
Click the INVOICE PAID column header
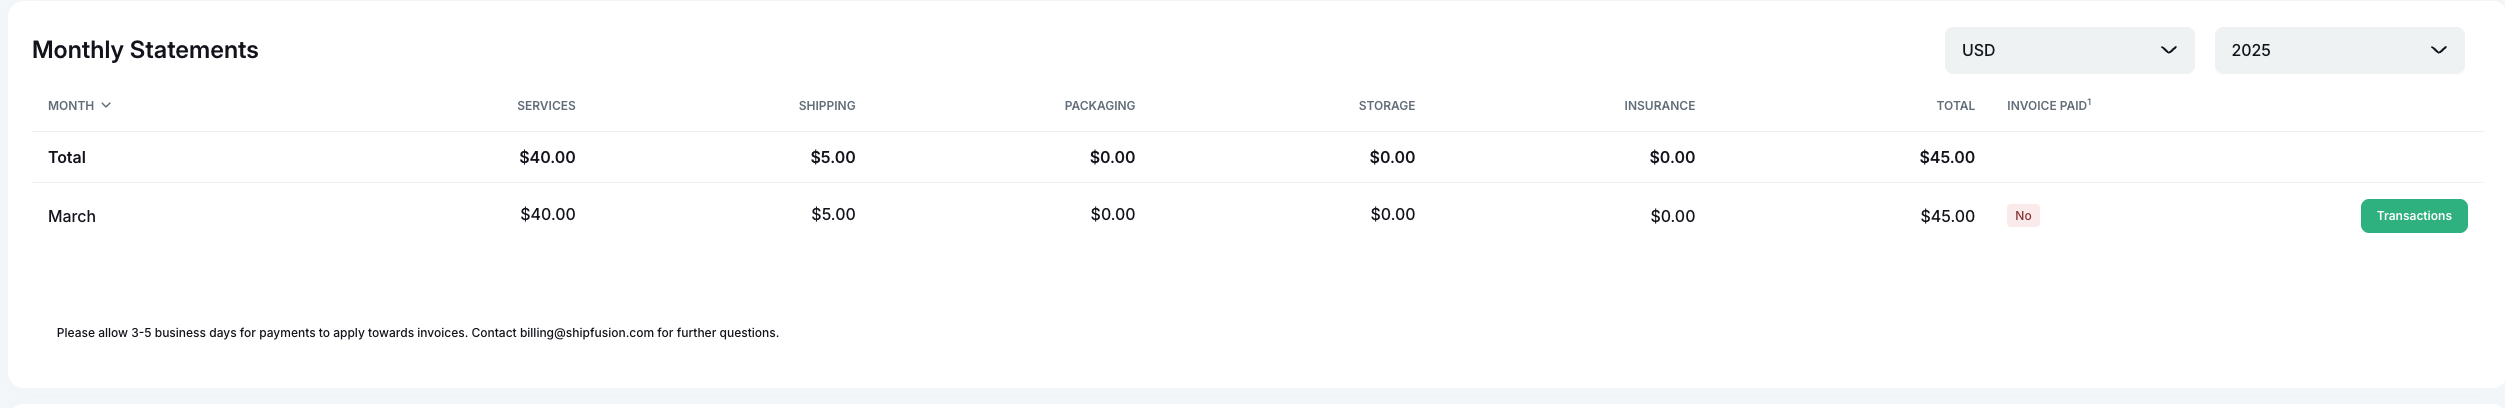click(x=2047, y=106)
